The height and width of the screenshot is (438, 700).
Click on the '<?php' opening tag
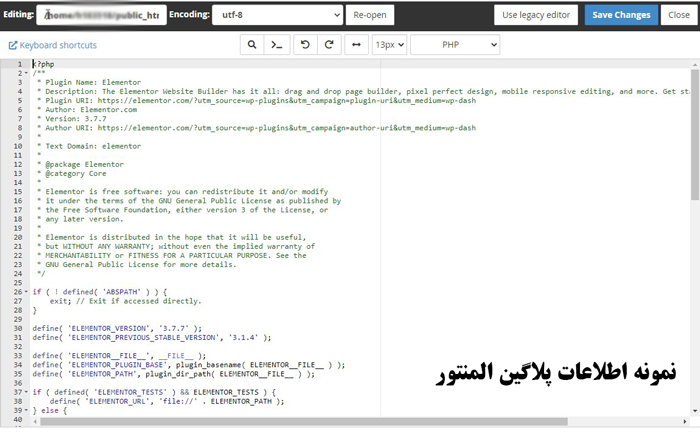click(43, 64)
